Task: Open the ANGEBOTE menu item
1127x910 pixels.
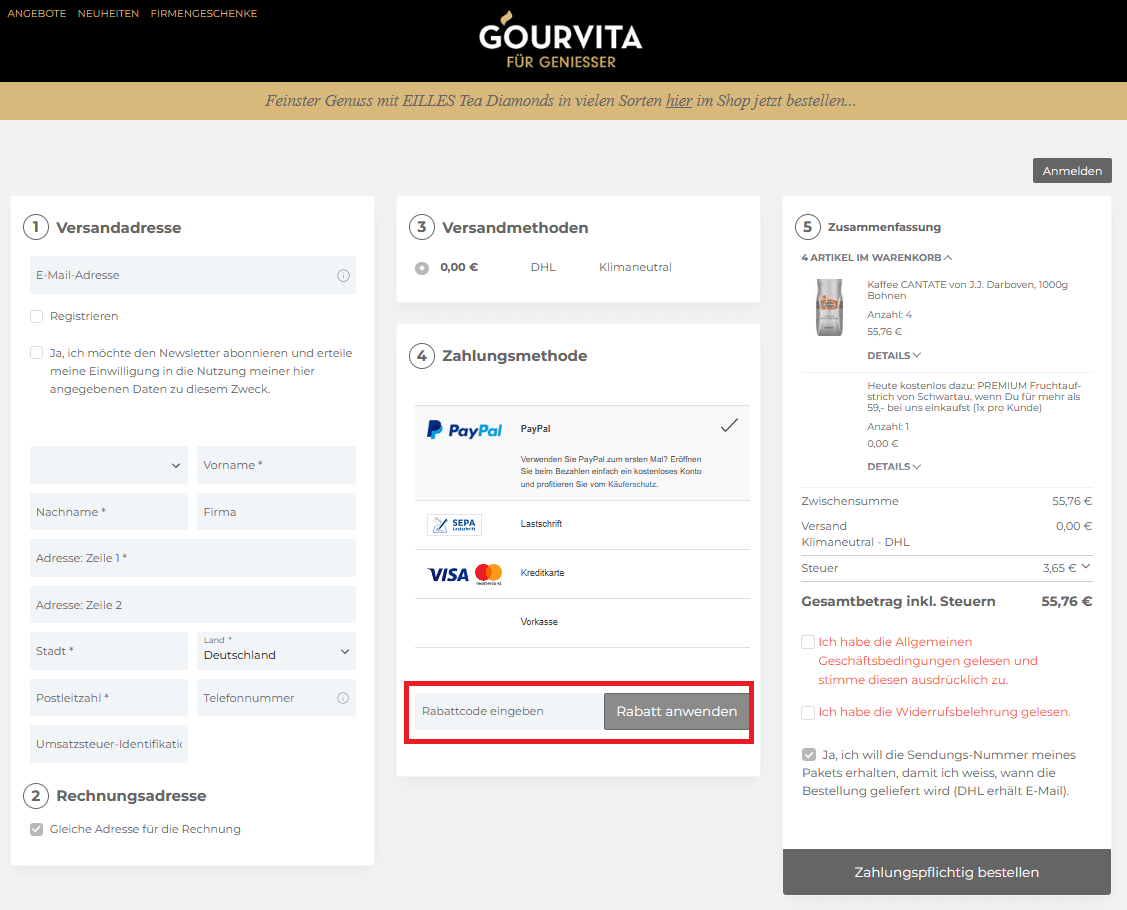Action: click(37, 14)
